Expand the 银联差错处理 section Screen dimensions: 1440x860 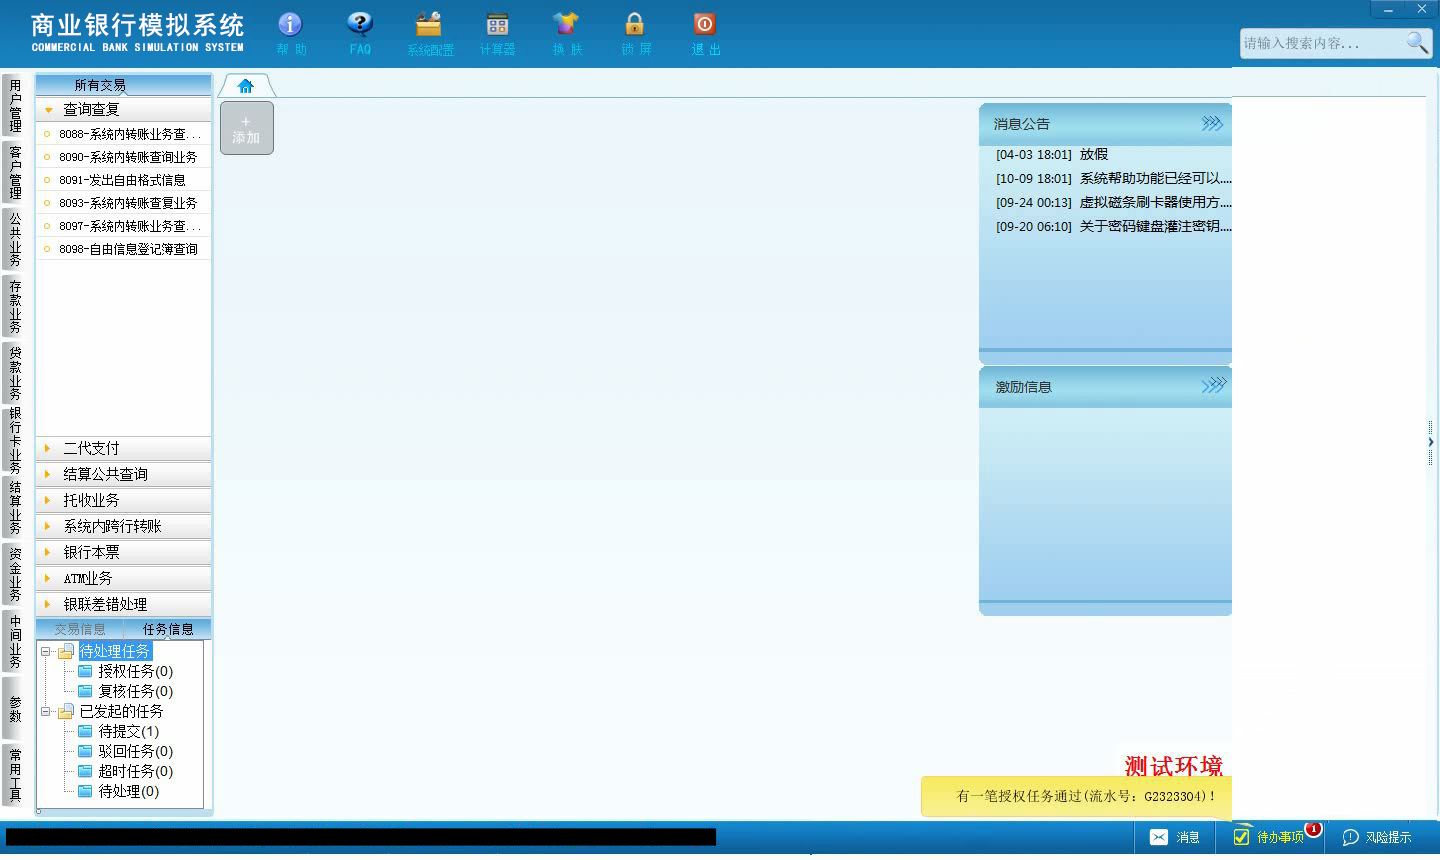point(124,604)
